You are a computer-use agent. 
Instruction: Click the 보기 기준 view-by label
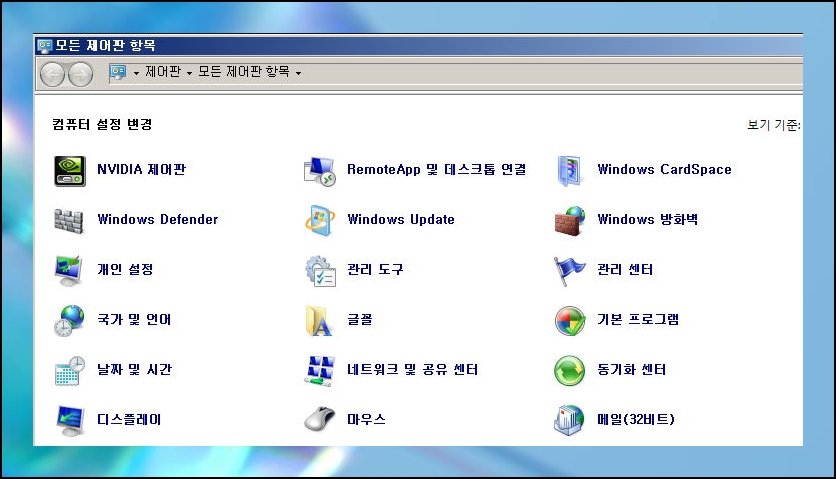click(774, 125)
